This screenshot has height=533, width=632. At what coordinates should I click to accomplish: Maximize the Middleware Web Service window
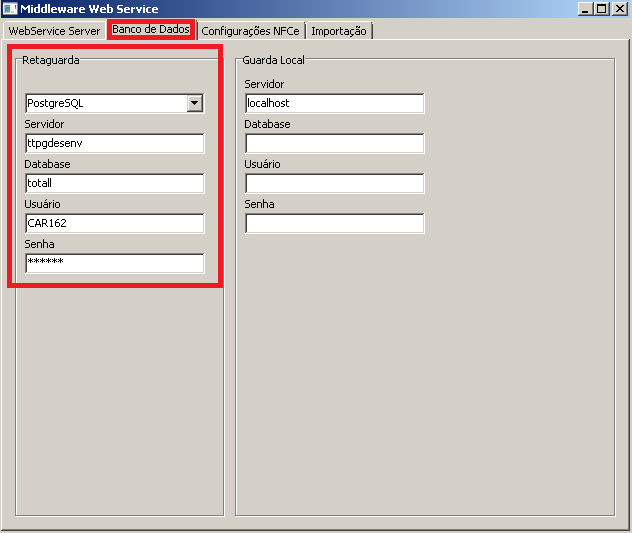tap(601, 9)
